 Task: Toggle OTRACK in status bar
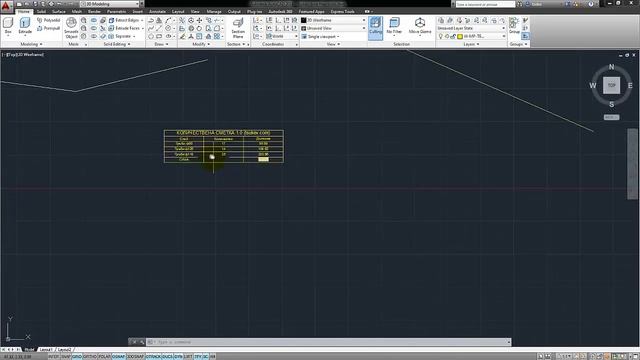pyautogui.click(x=153, y=356)
